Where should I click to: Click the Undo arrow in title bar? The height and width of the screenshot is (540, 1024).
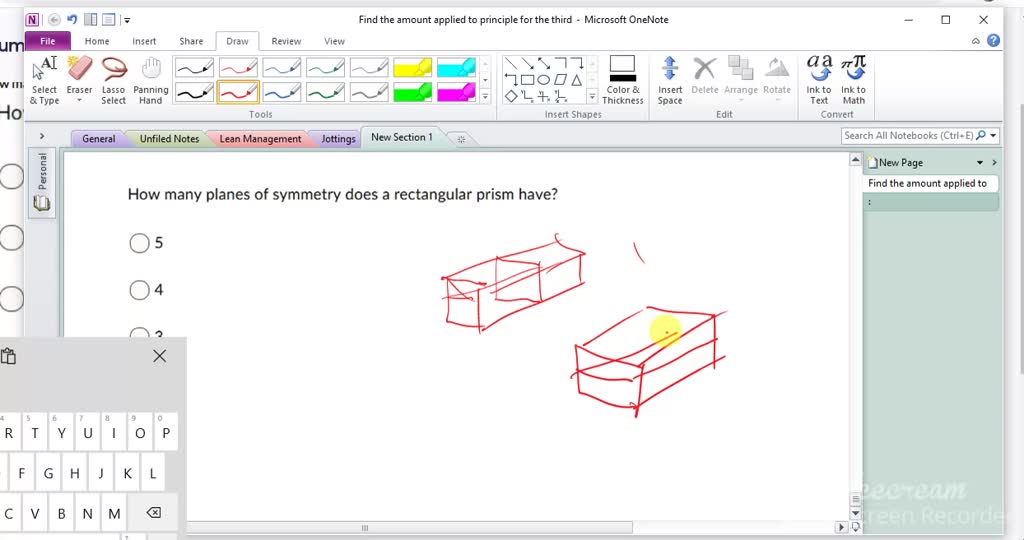tap(72, 19)
